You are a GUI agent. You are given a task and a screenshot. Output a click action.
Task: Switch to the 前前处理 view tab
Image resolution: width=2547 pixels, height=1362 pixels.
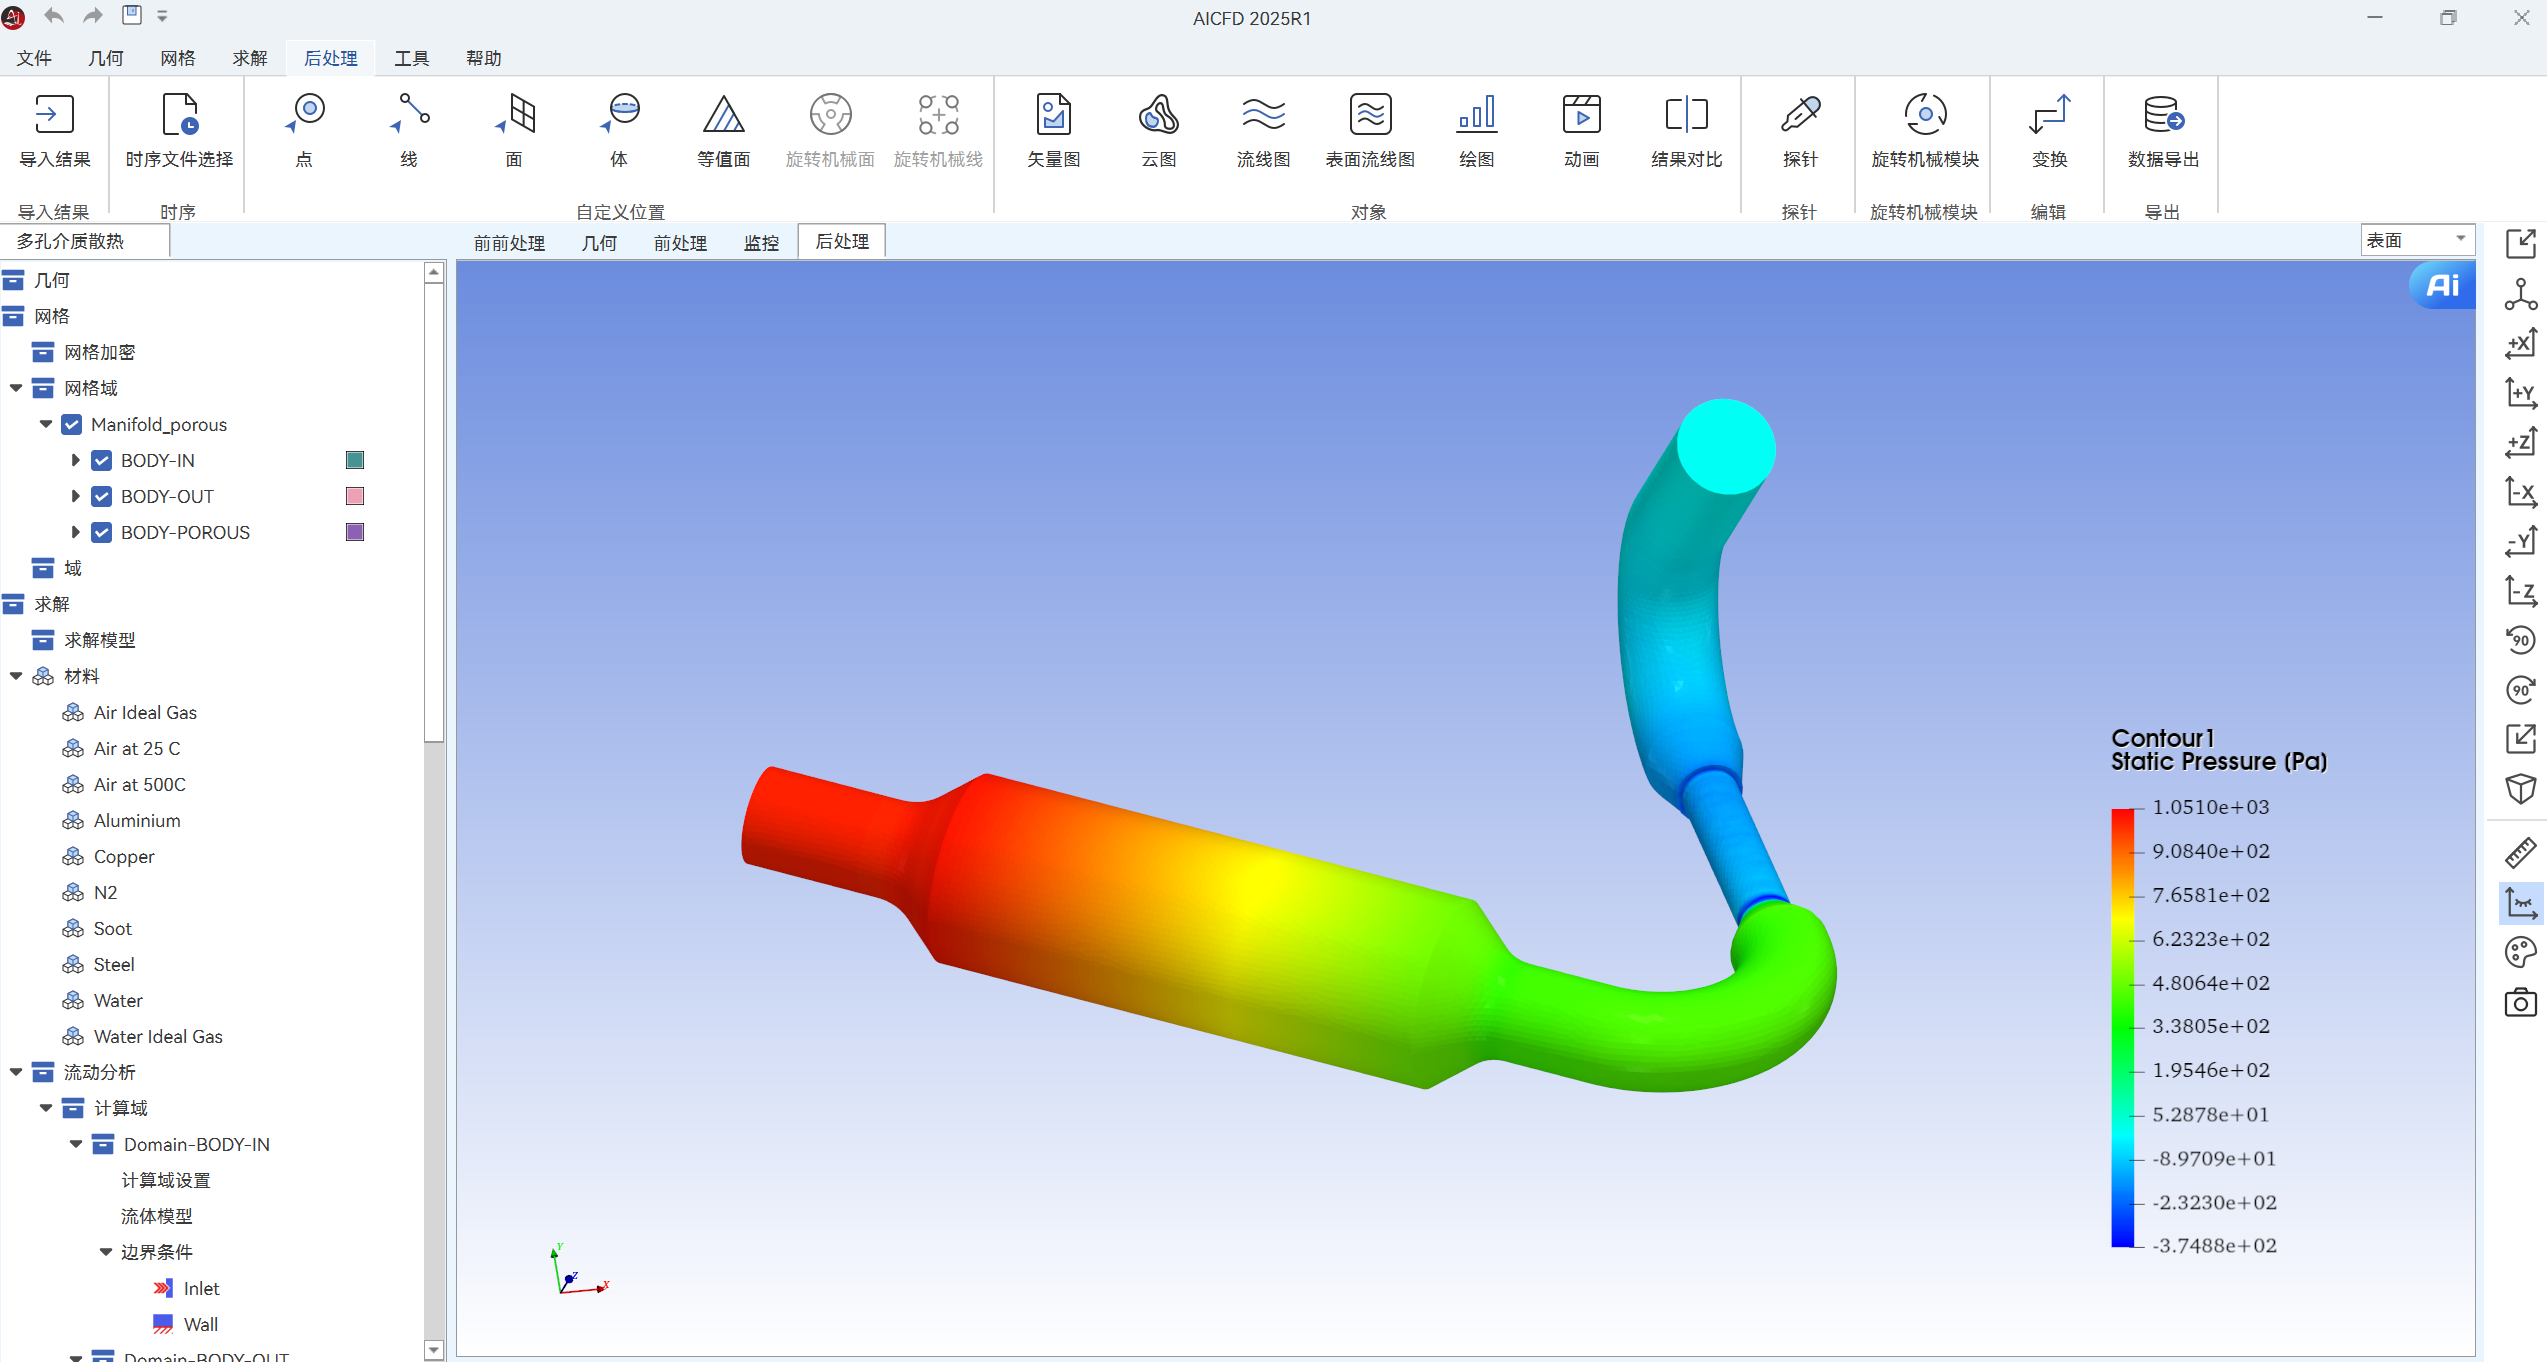(510, 242)
